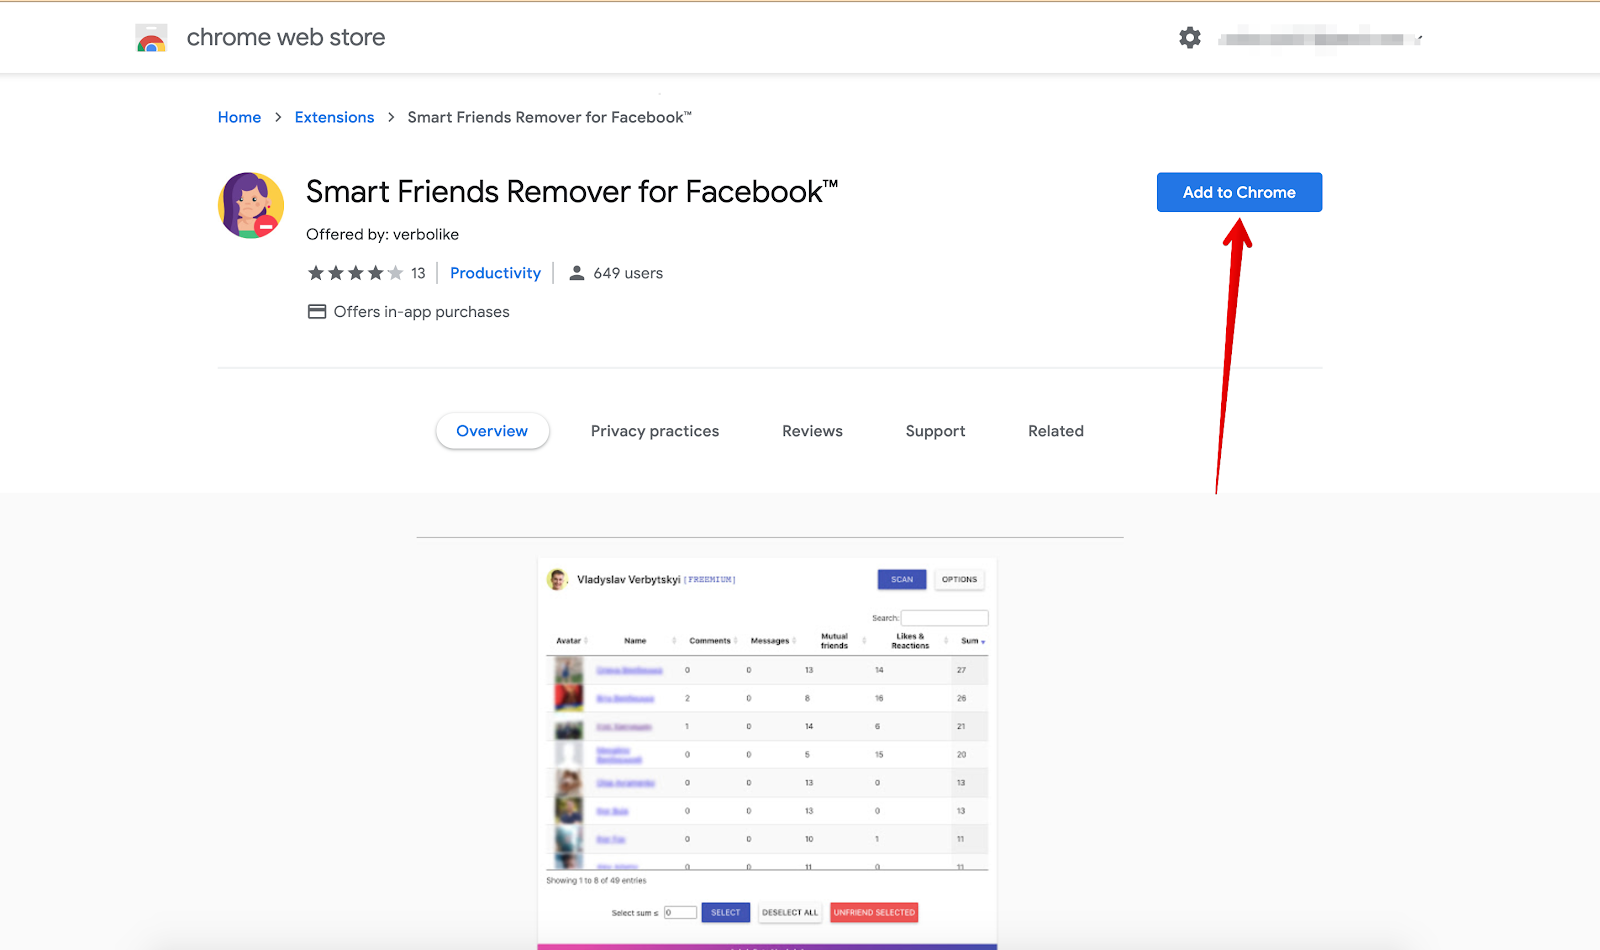Click the Search field in the preview

(945, 617)
